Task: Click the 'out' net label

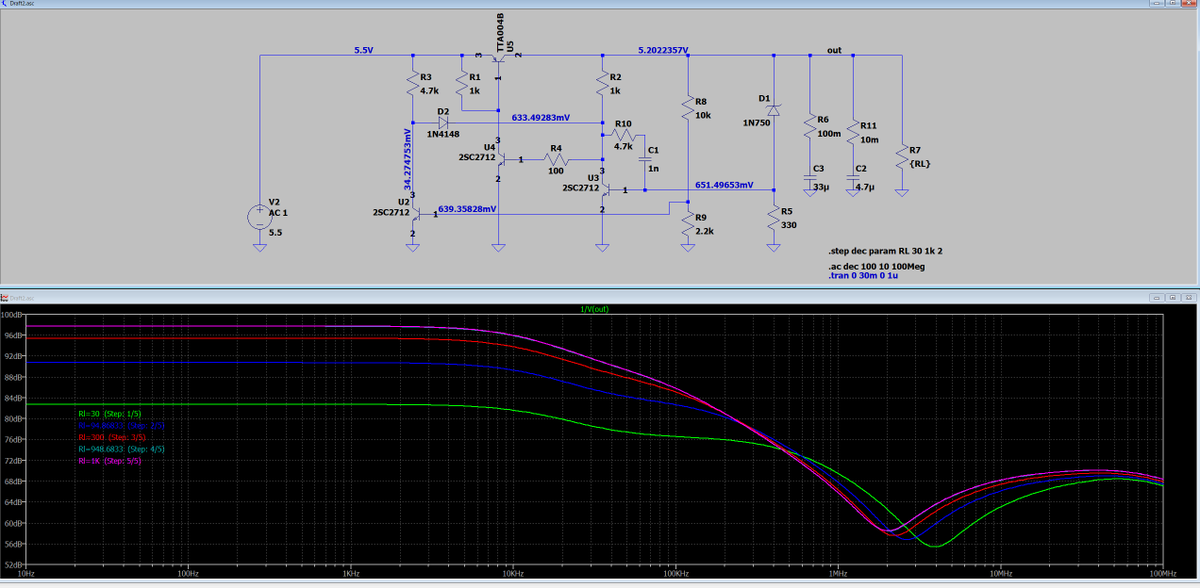Action: [835, 50]
